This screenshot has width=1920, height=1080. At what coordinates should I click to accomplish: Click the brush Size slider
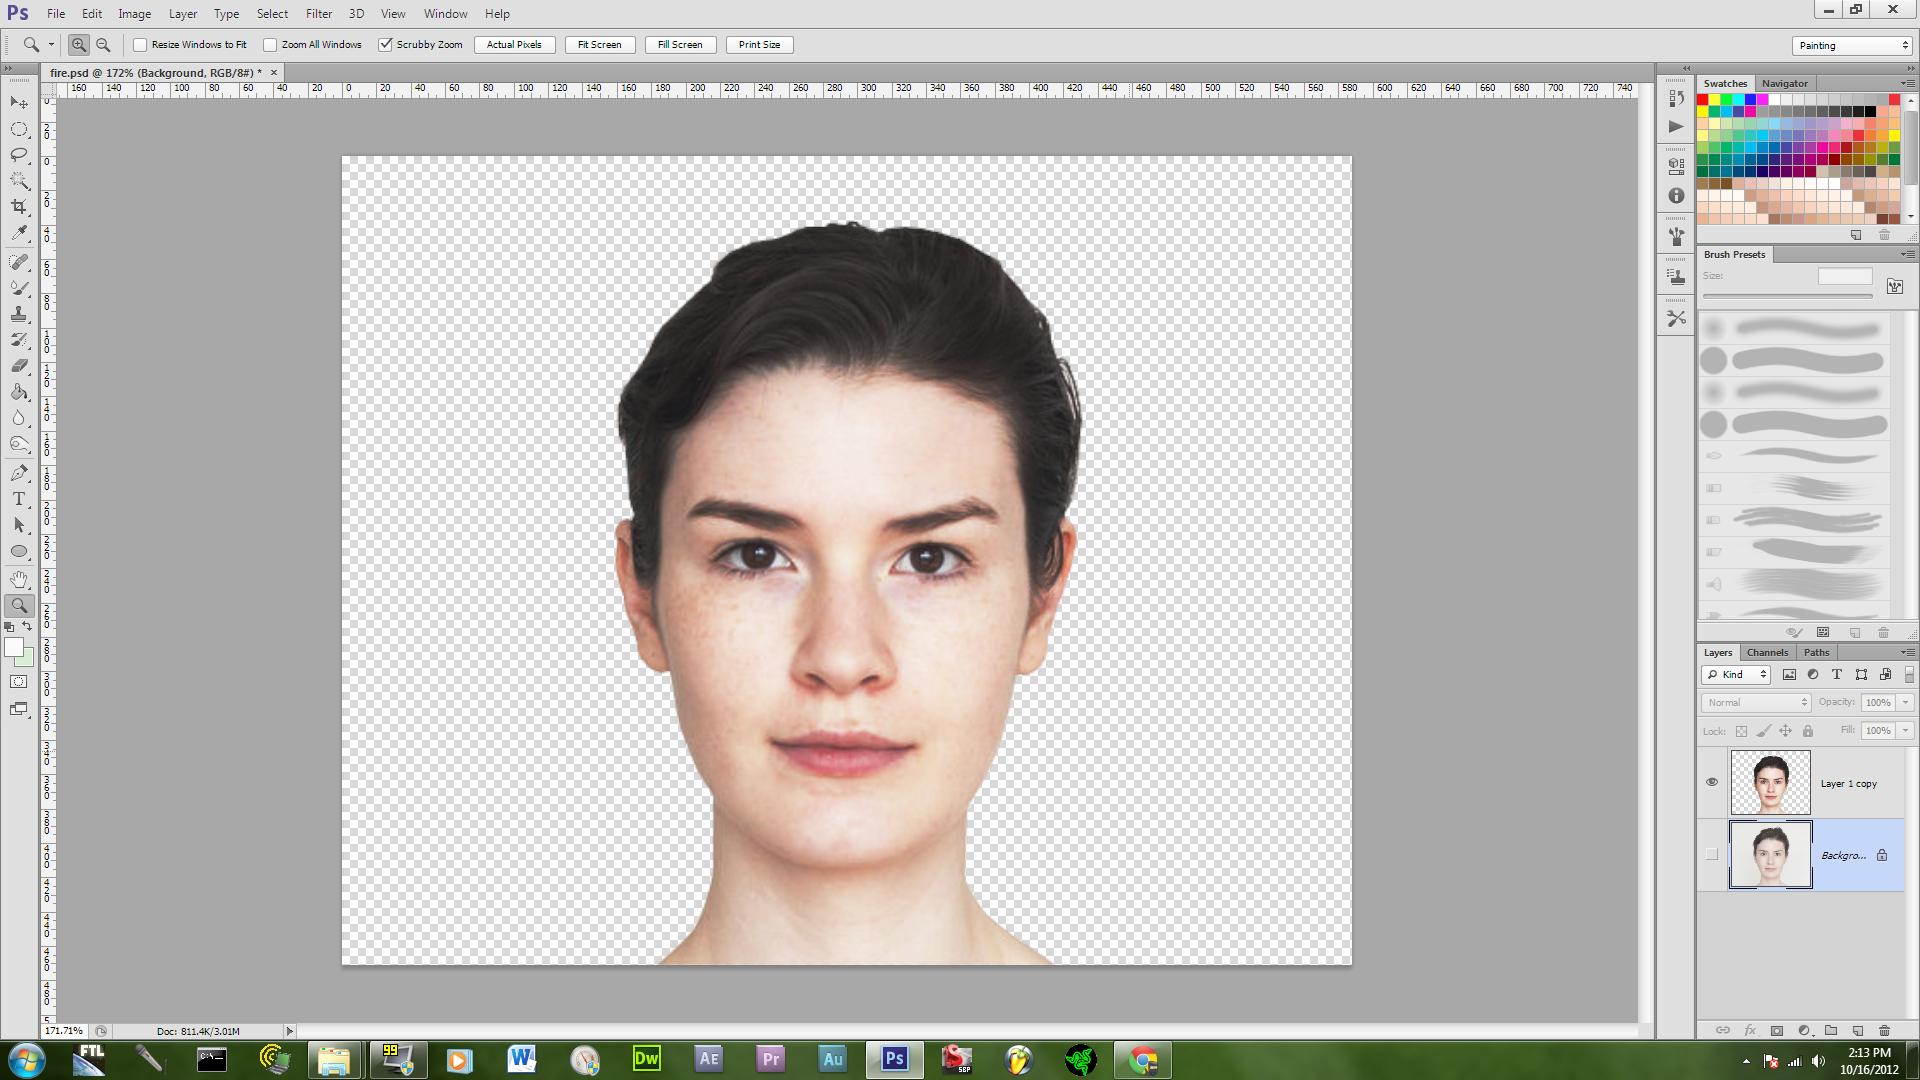[x=1787, y=296]
